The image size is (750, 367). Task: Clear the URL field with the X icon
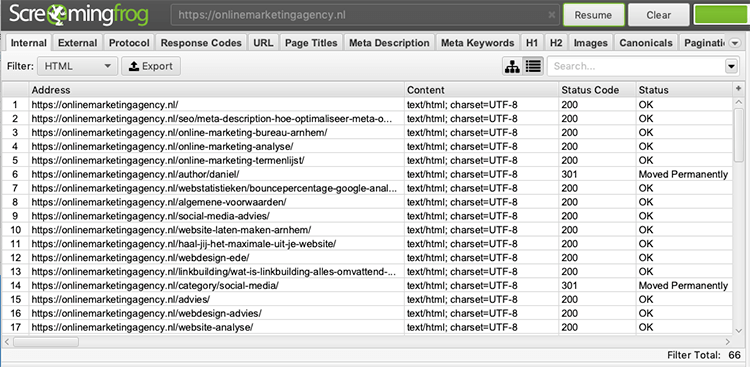[x=551, y=15]
